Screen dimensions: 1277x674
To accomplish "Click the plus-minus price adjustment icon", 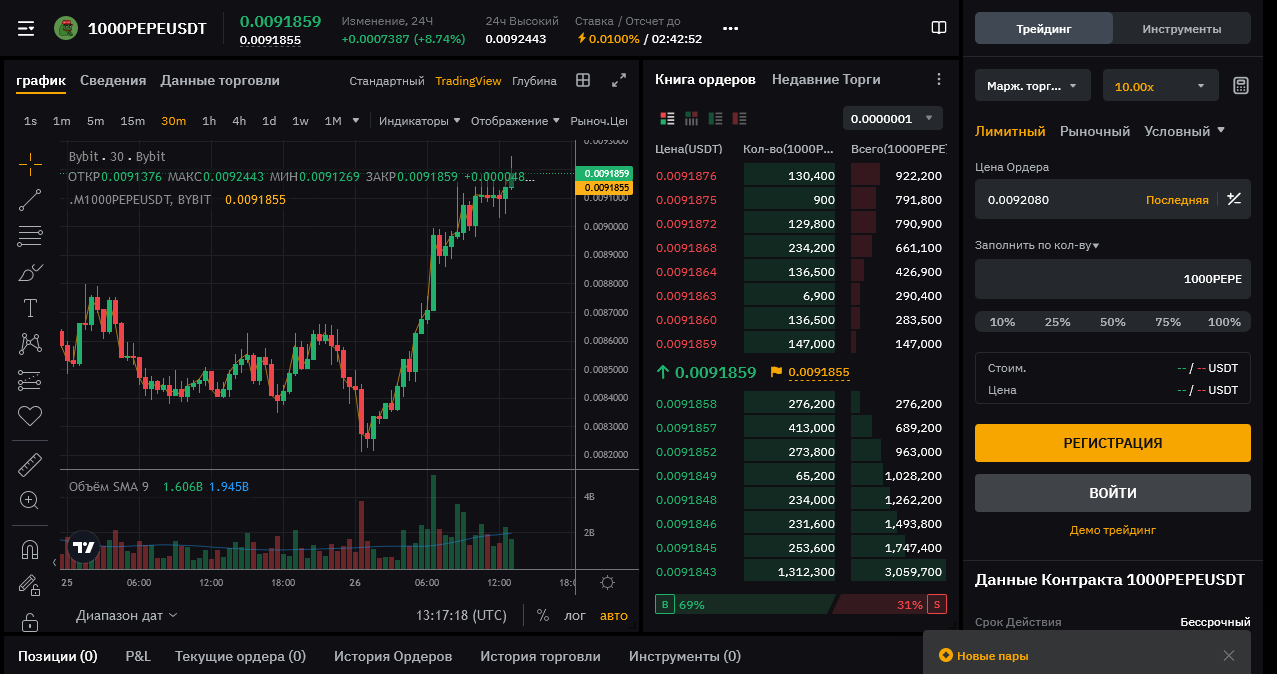I will tap(1234, 199).
